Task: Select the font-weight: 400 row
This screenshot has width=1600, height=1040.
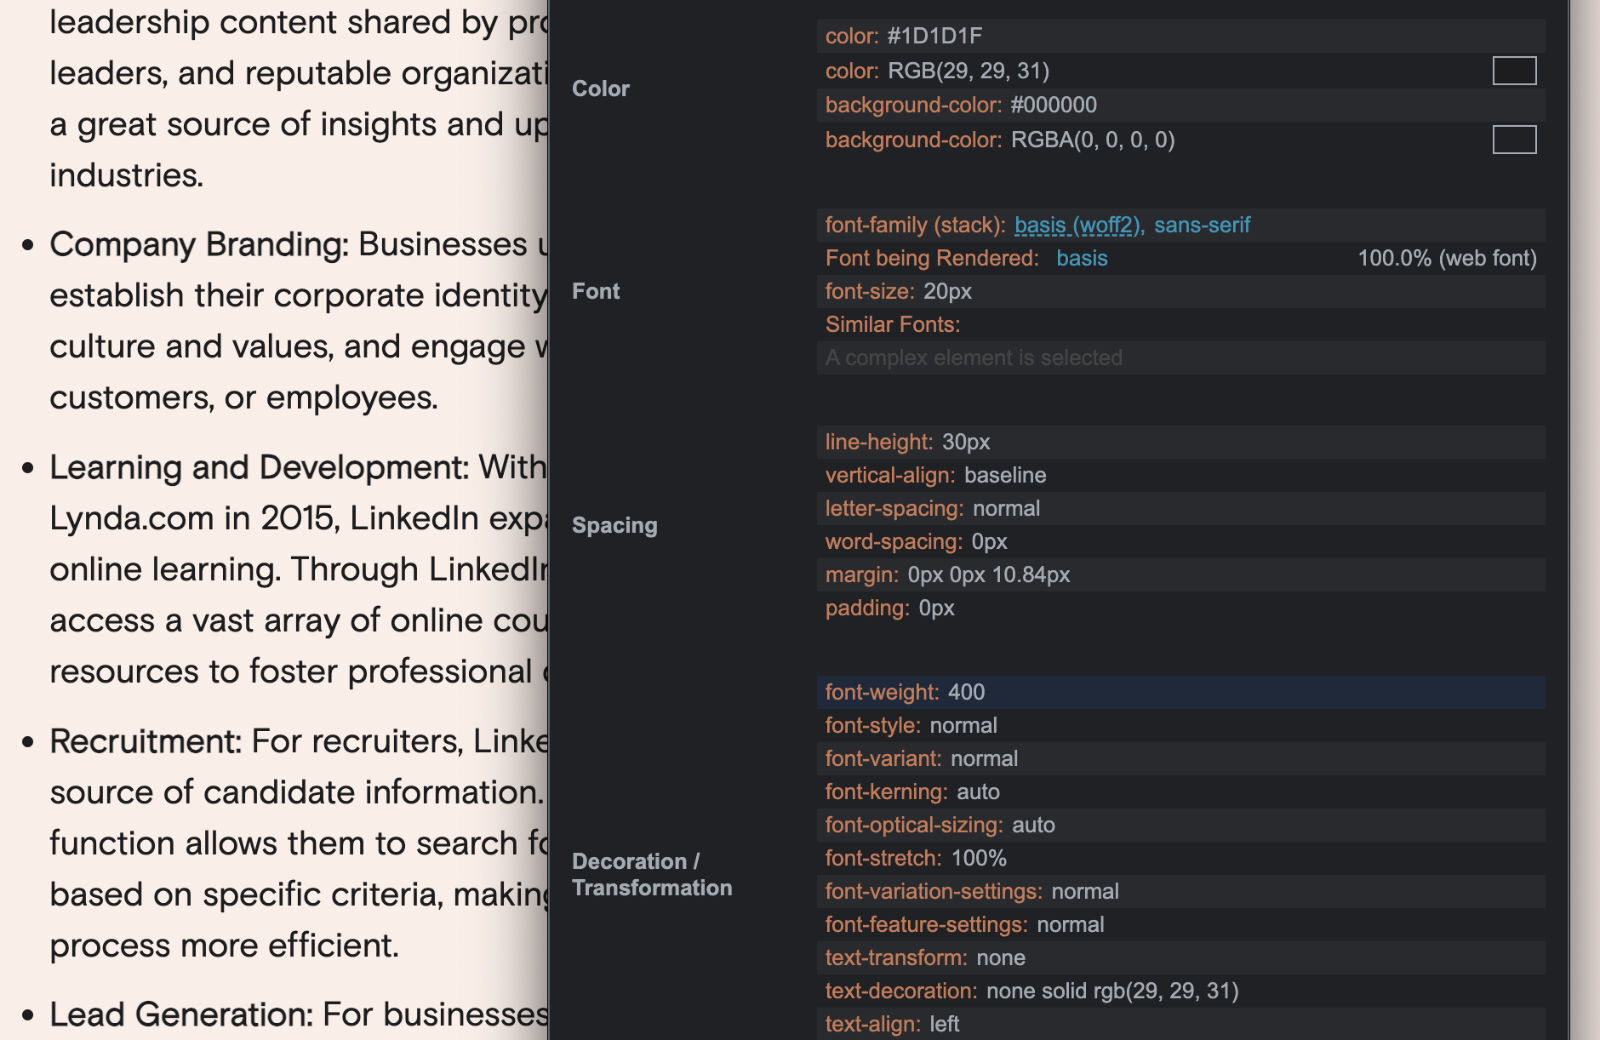Action: pyautogui.click(x=1181, y=692)
